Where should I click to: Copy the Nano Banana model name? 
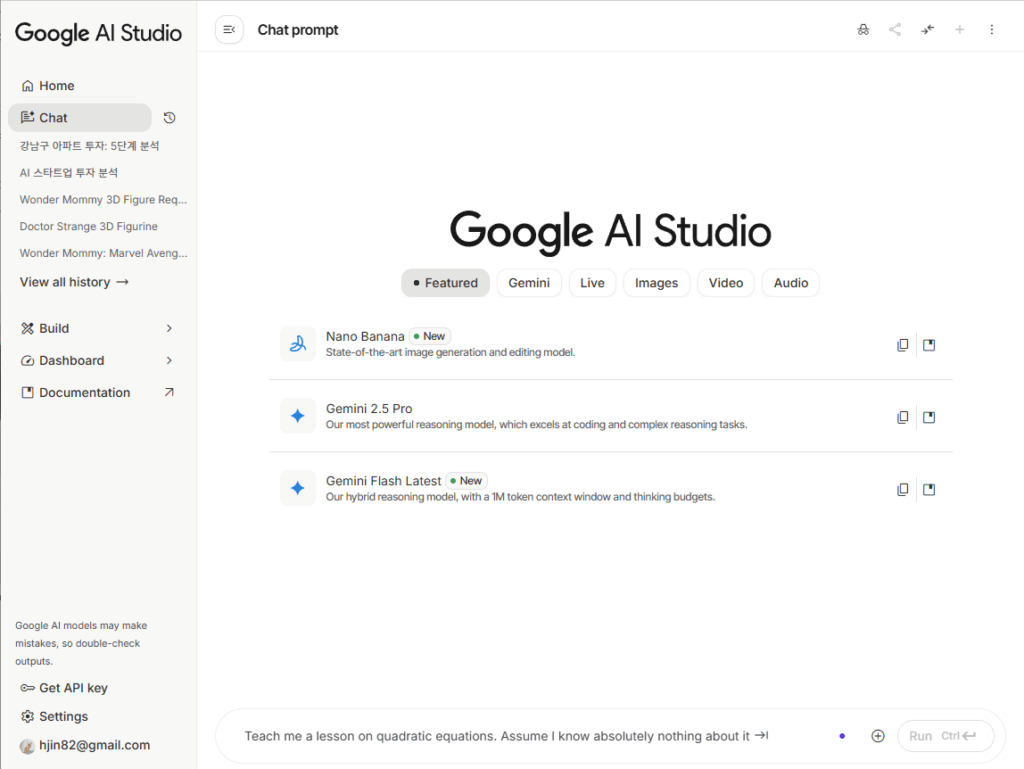pos(903,344)
